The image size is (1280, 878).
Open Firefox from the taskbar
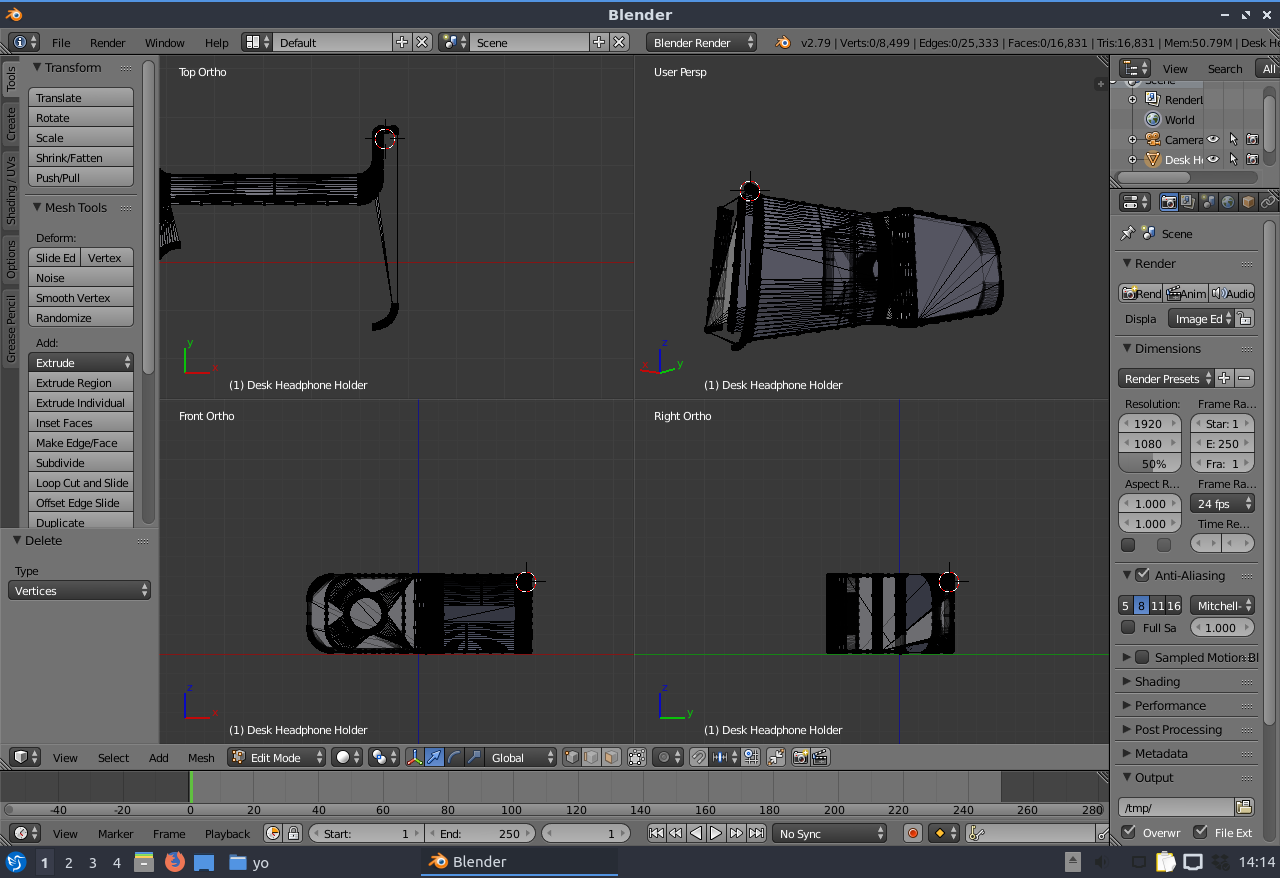[175, 861]
